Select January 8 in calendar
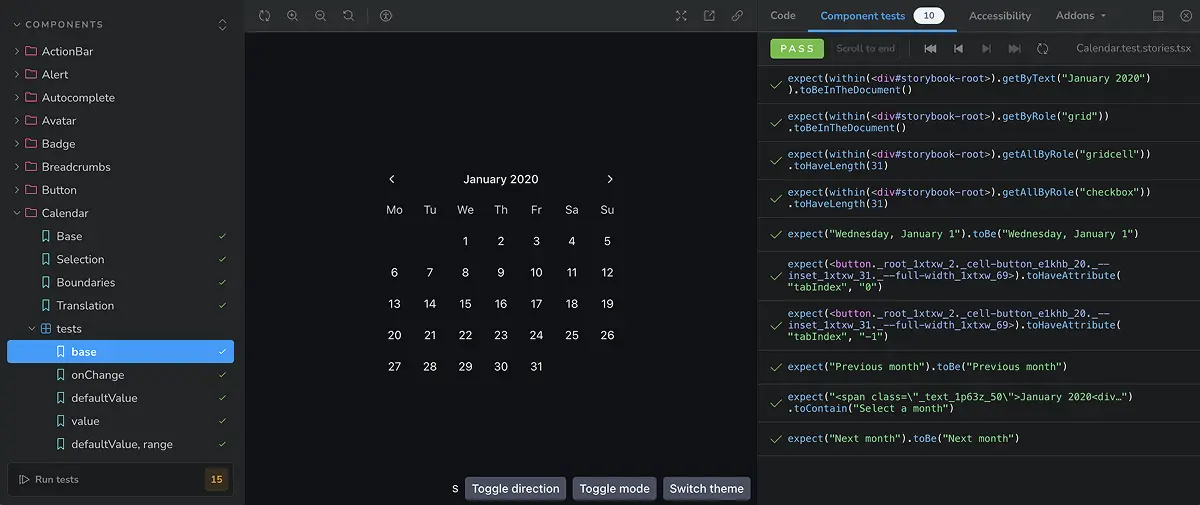 (x=465, y=272)
